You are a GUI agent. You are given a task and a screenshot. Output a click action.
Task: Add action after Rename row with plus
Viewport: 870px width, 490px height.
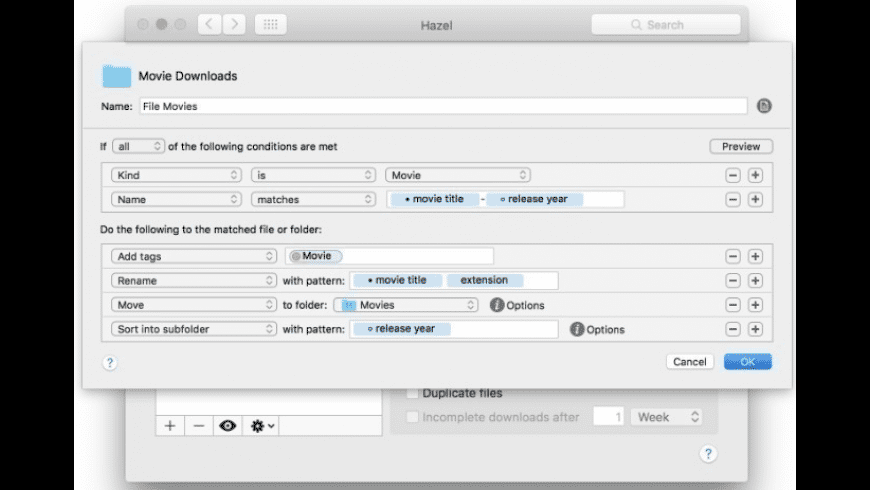(x=755, y=281)
